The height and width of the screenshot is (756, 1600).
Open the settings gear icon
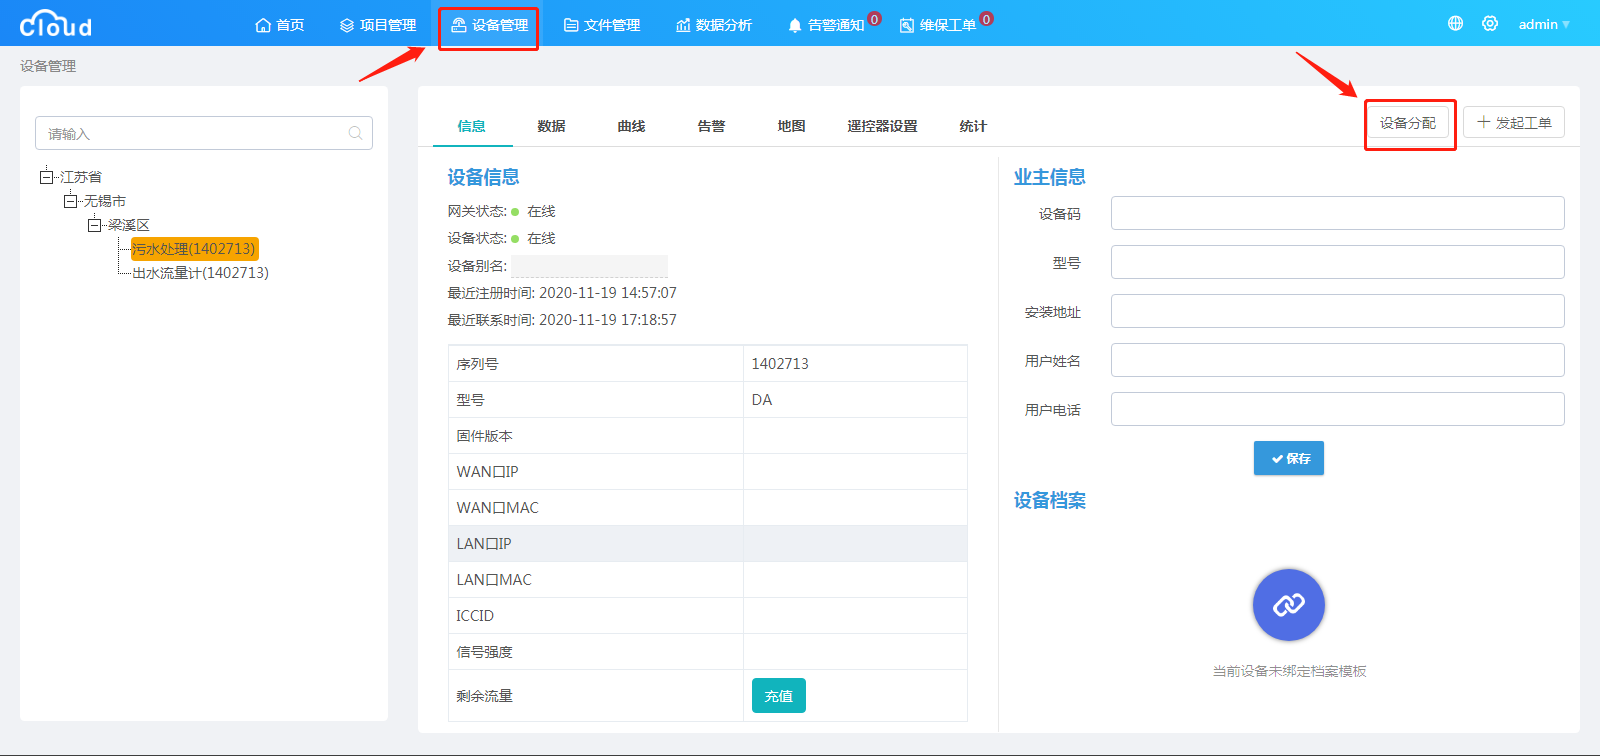(x=1490, y=24)
